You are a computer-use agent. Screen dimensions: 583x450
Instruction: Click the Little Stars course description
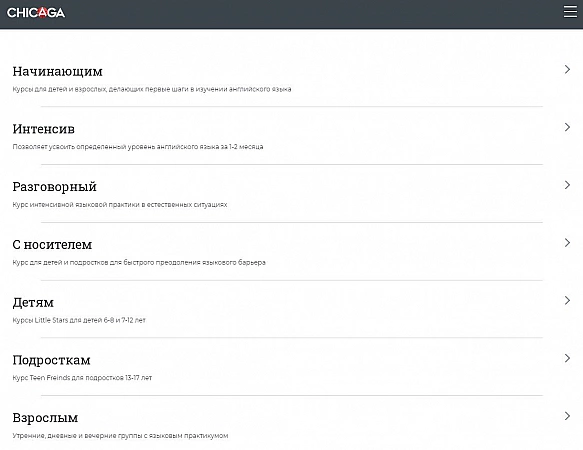coord(79,320)
